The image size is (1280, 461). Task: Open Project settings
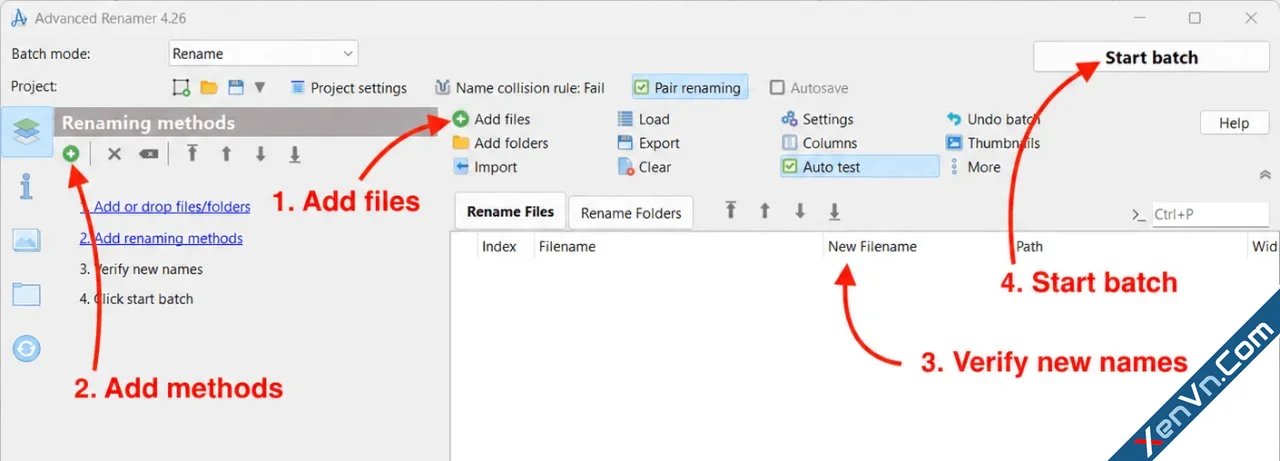348,88
